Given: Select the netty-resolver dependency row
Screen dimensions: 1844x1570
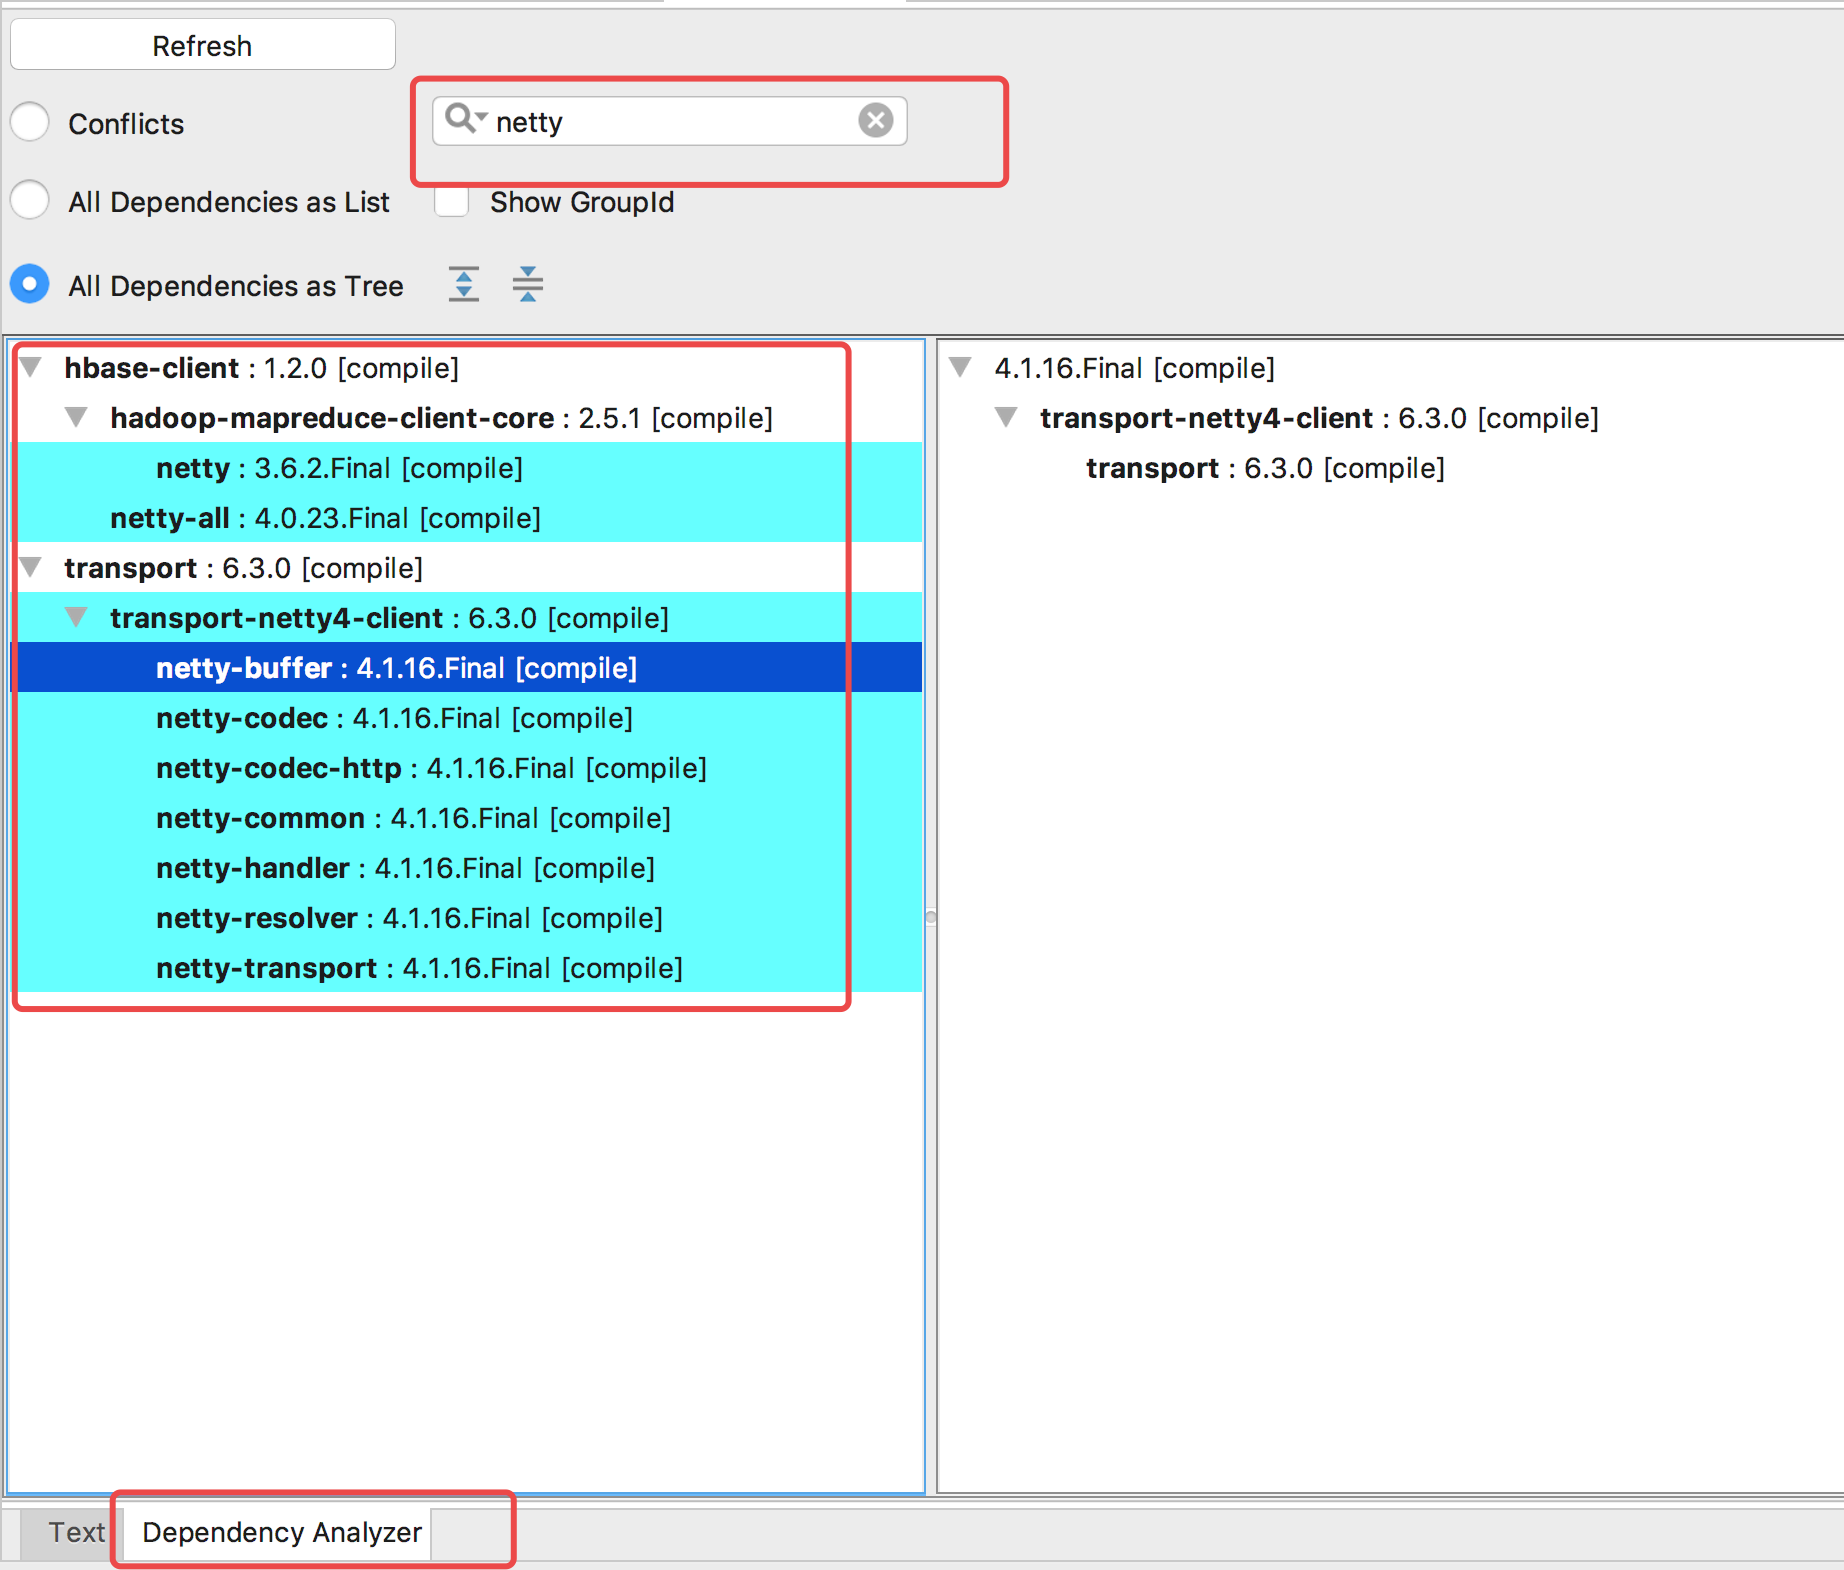Looking at the screenshot, I should point(466,917).
